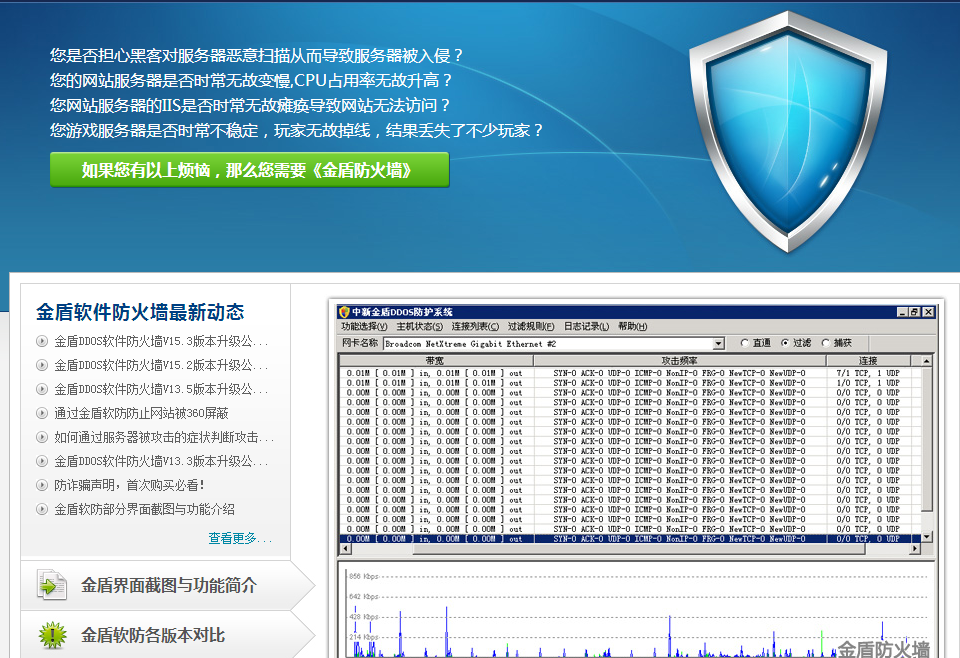Click the arrow bullet beside 防诈骗声明 news item
The image size is (960, 658).
pyautogui.click(x=42, y=484)
